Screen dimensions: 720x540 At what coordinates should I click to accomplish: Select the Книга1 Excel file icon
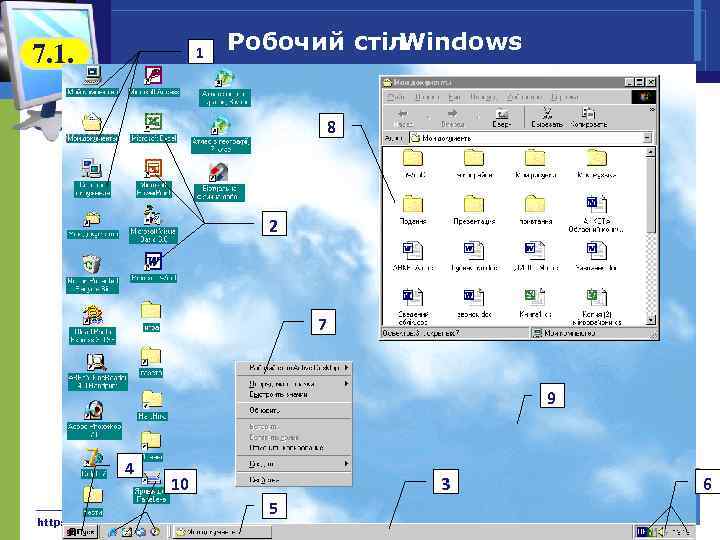[x=535, y=302]
